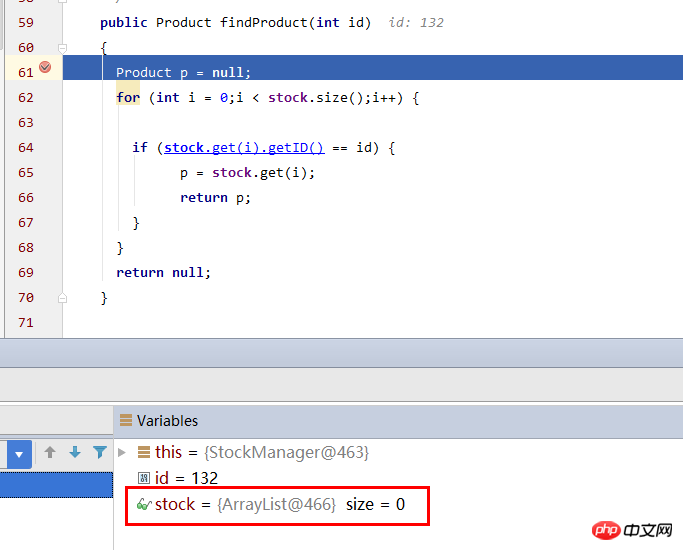Click the object icon next to this

pyautogui.click(x=144, y=452)
